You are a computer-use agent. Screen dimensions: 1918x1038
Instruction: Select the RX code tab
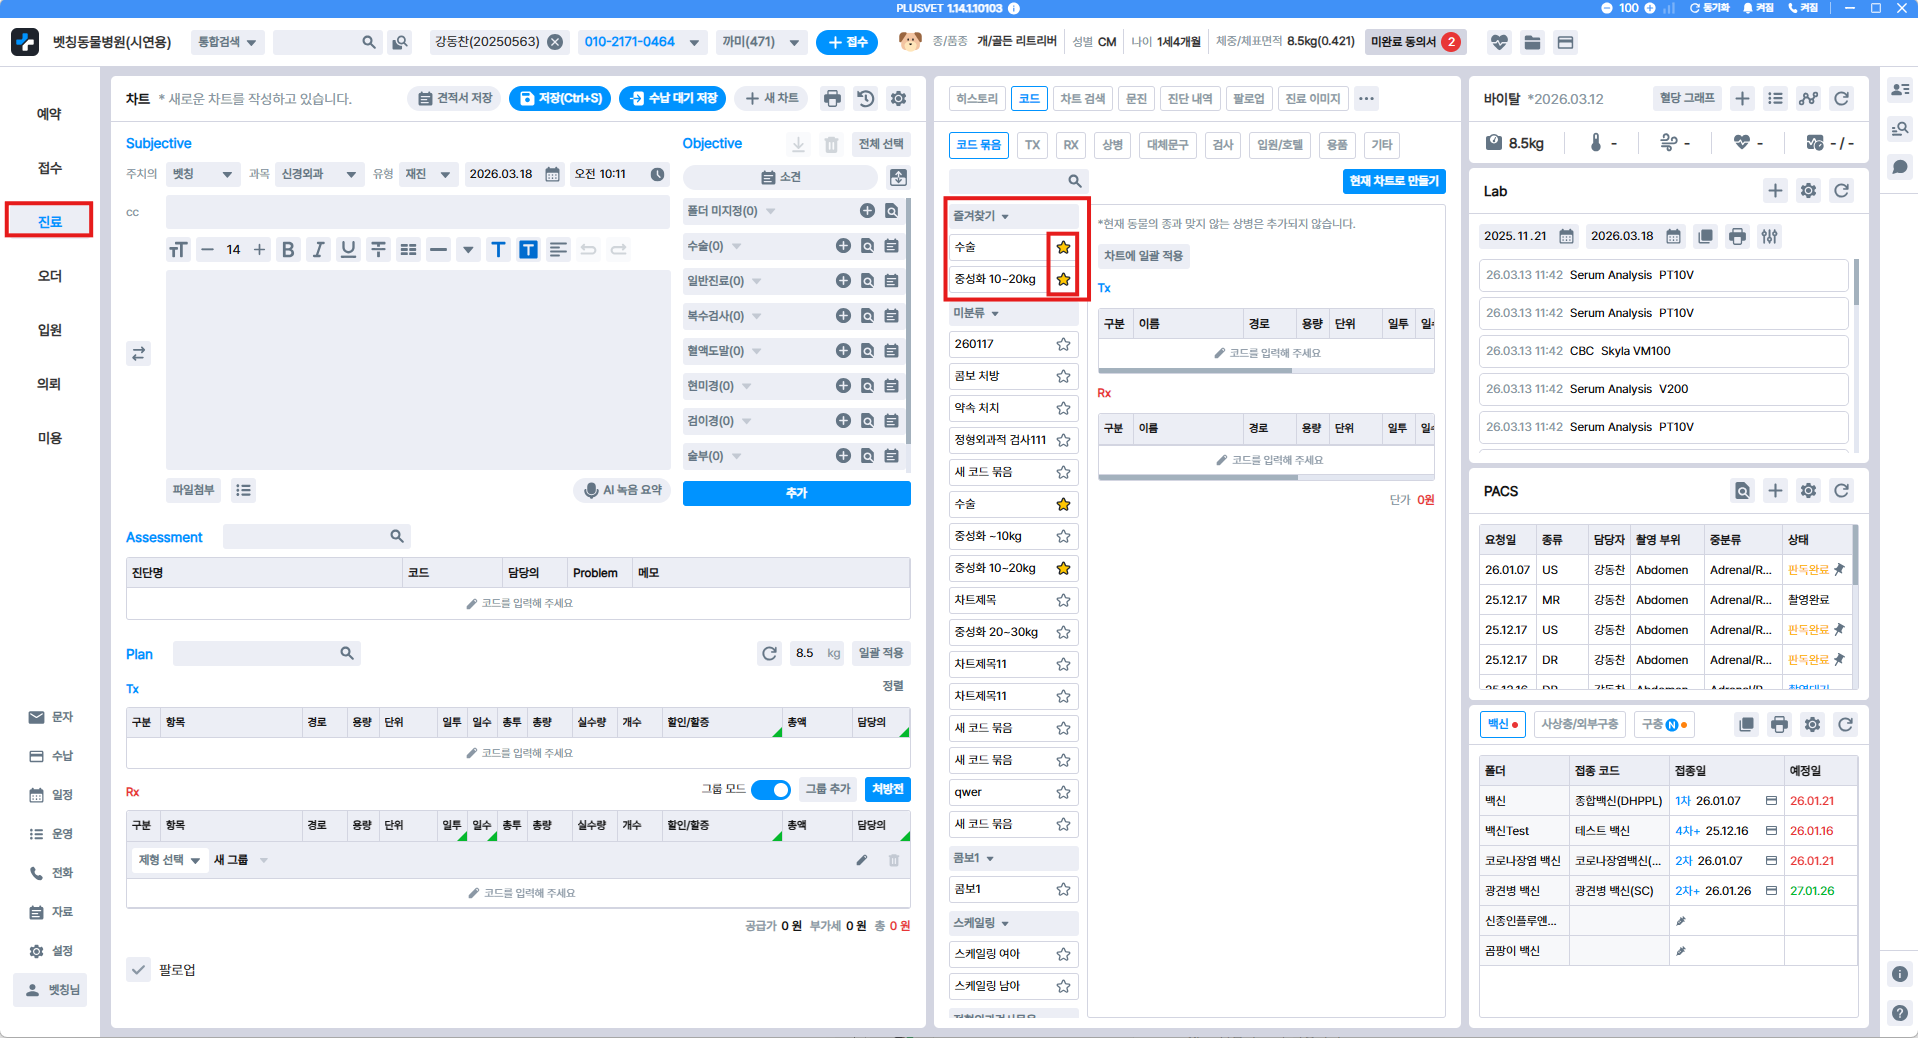[1070, 145]
